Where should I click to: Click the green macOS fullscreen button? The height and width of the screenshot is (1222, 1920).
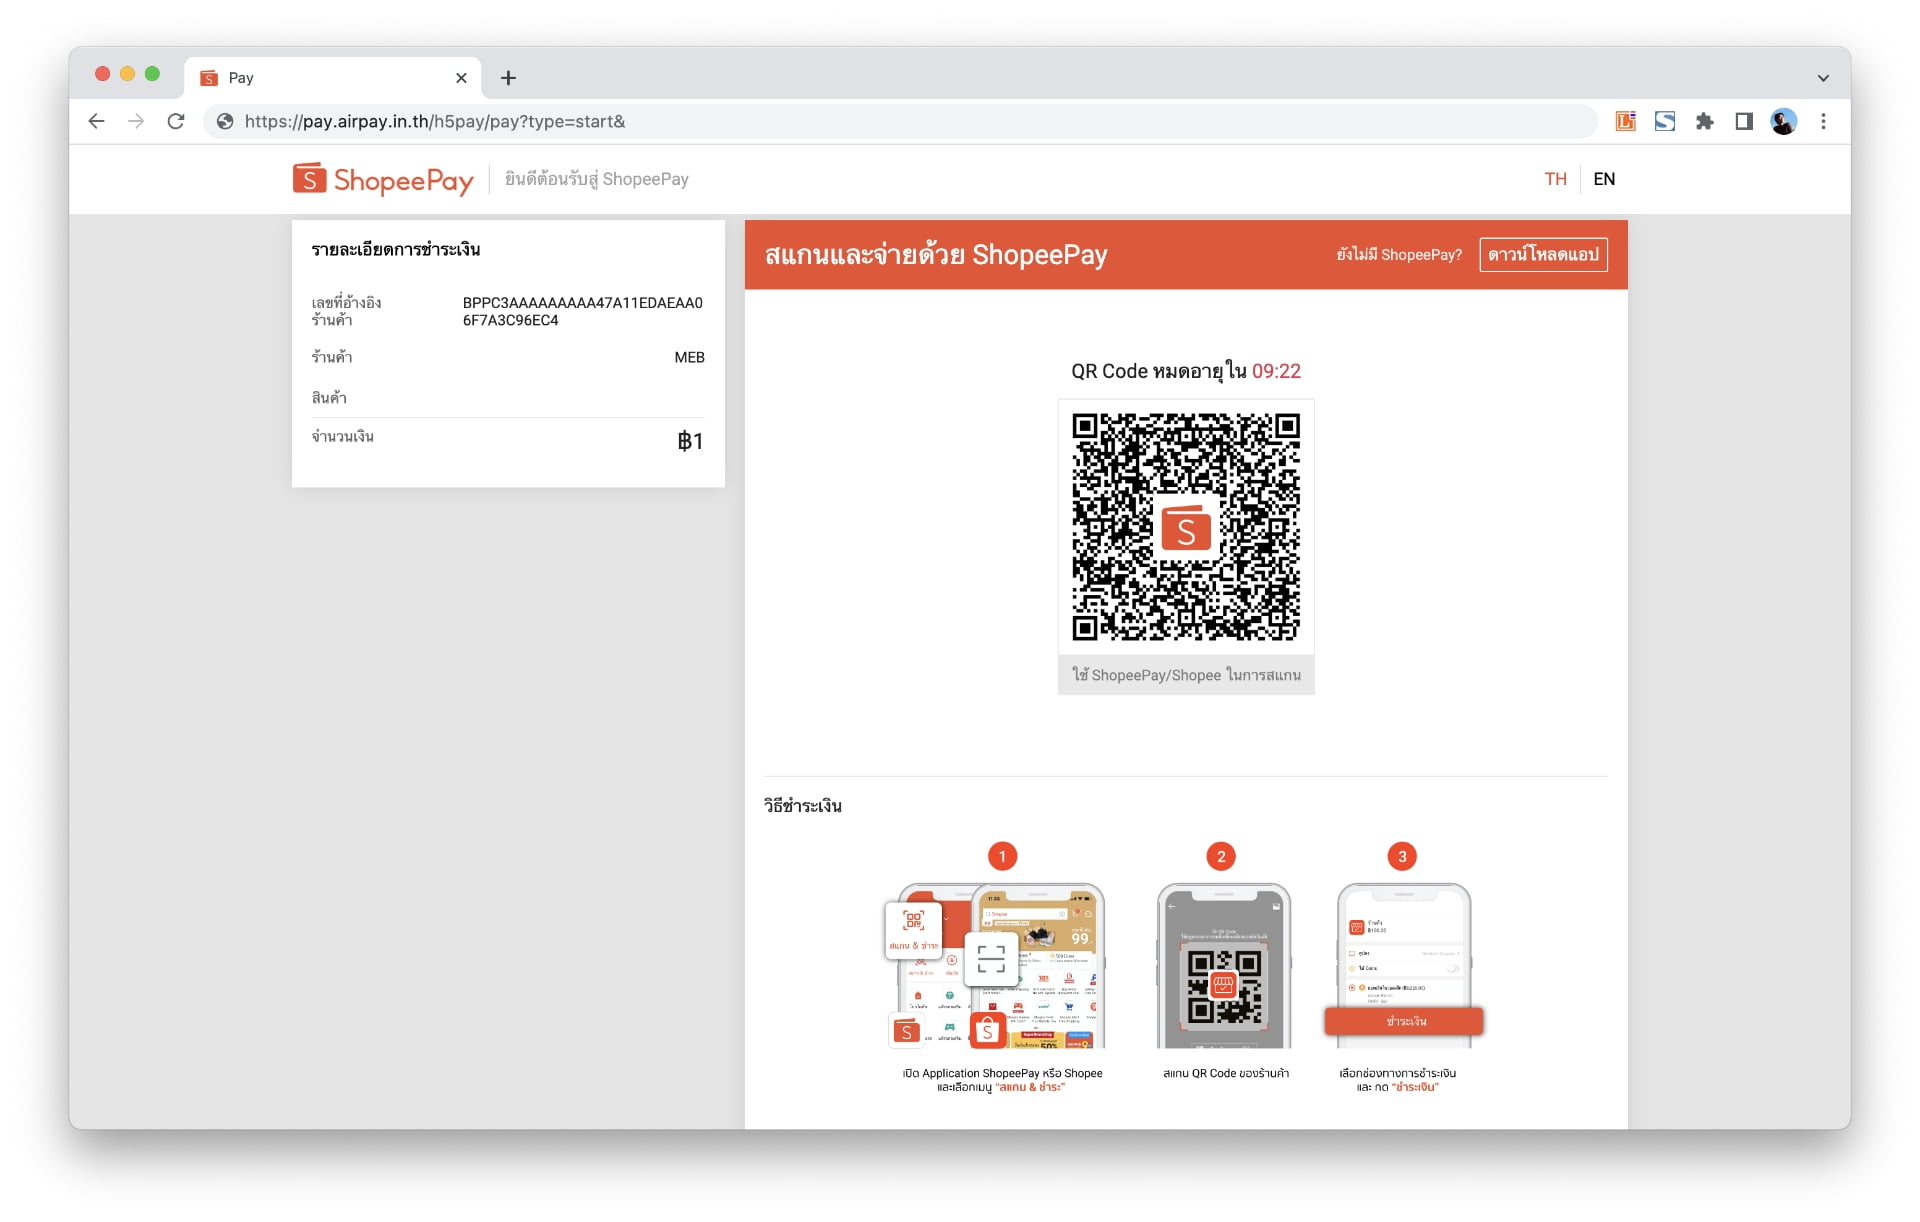[152, 73]
